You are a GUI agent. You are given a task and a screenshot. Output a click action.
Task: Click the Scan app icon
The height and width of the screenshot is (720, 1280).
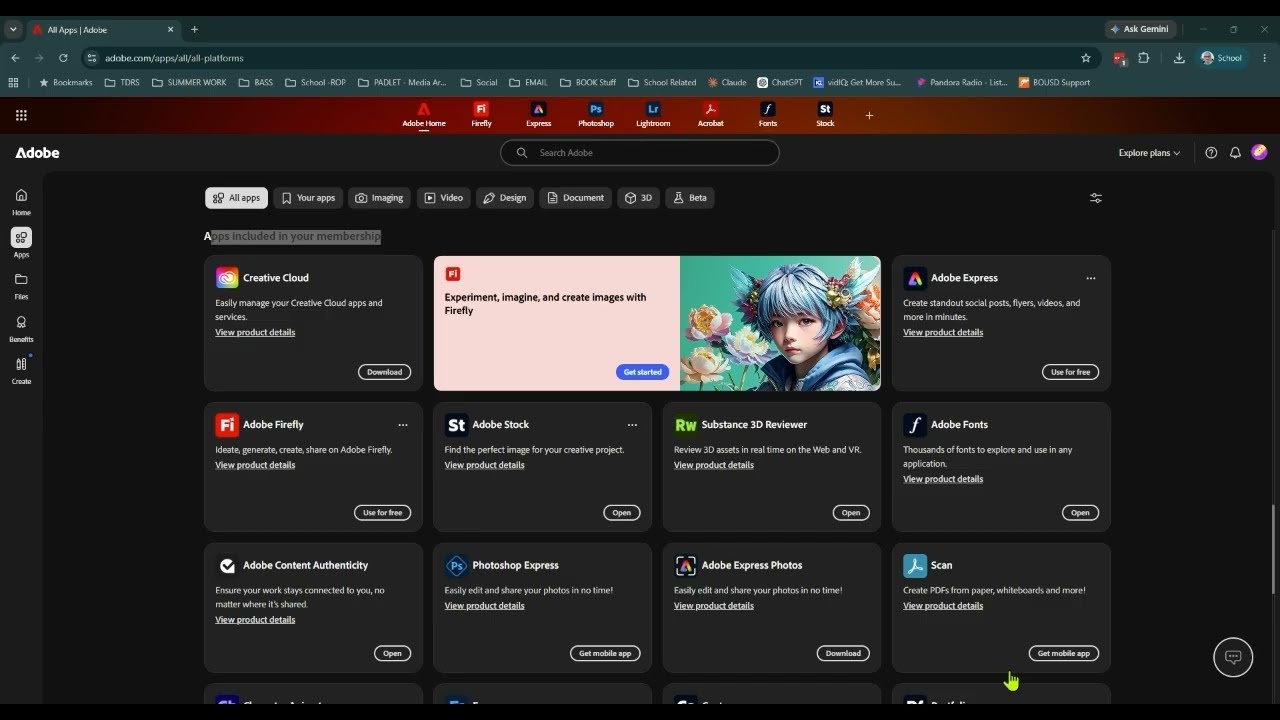(915, 566)
